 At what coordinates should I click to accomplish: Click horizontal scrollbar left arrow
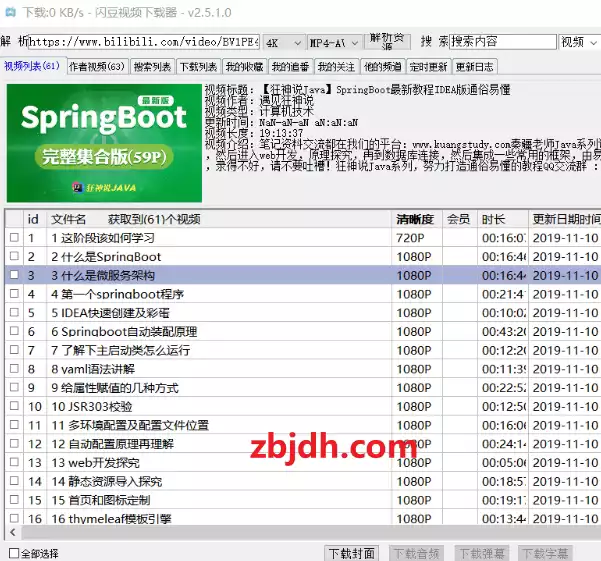pyautogui.click(x=13, y=532)
